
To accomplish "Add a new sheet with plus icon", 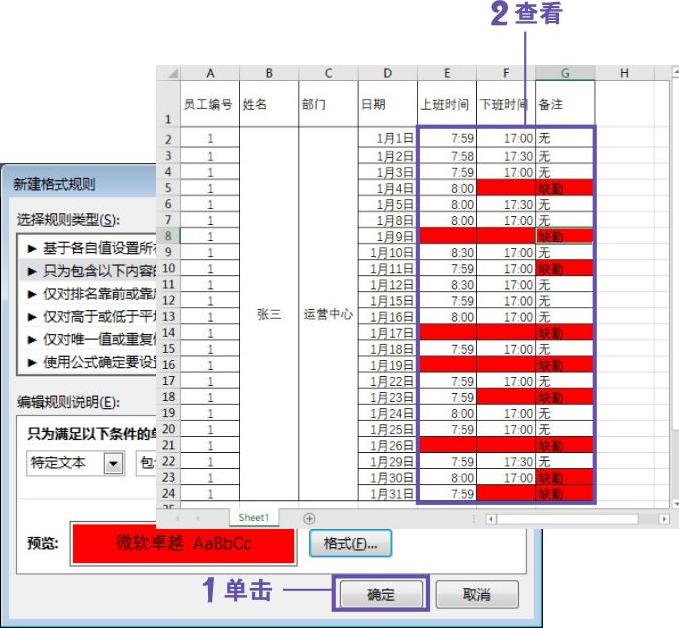I will coord(309,518).
